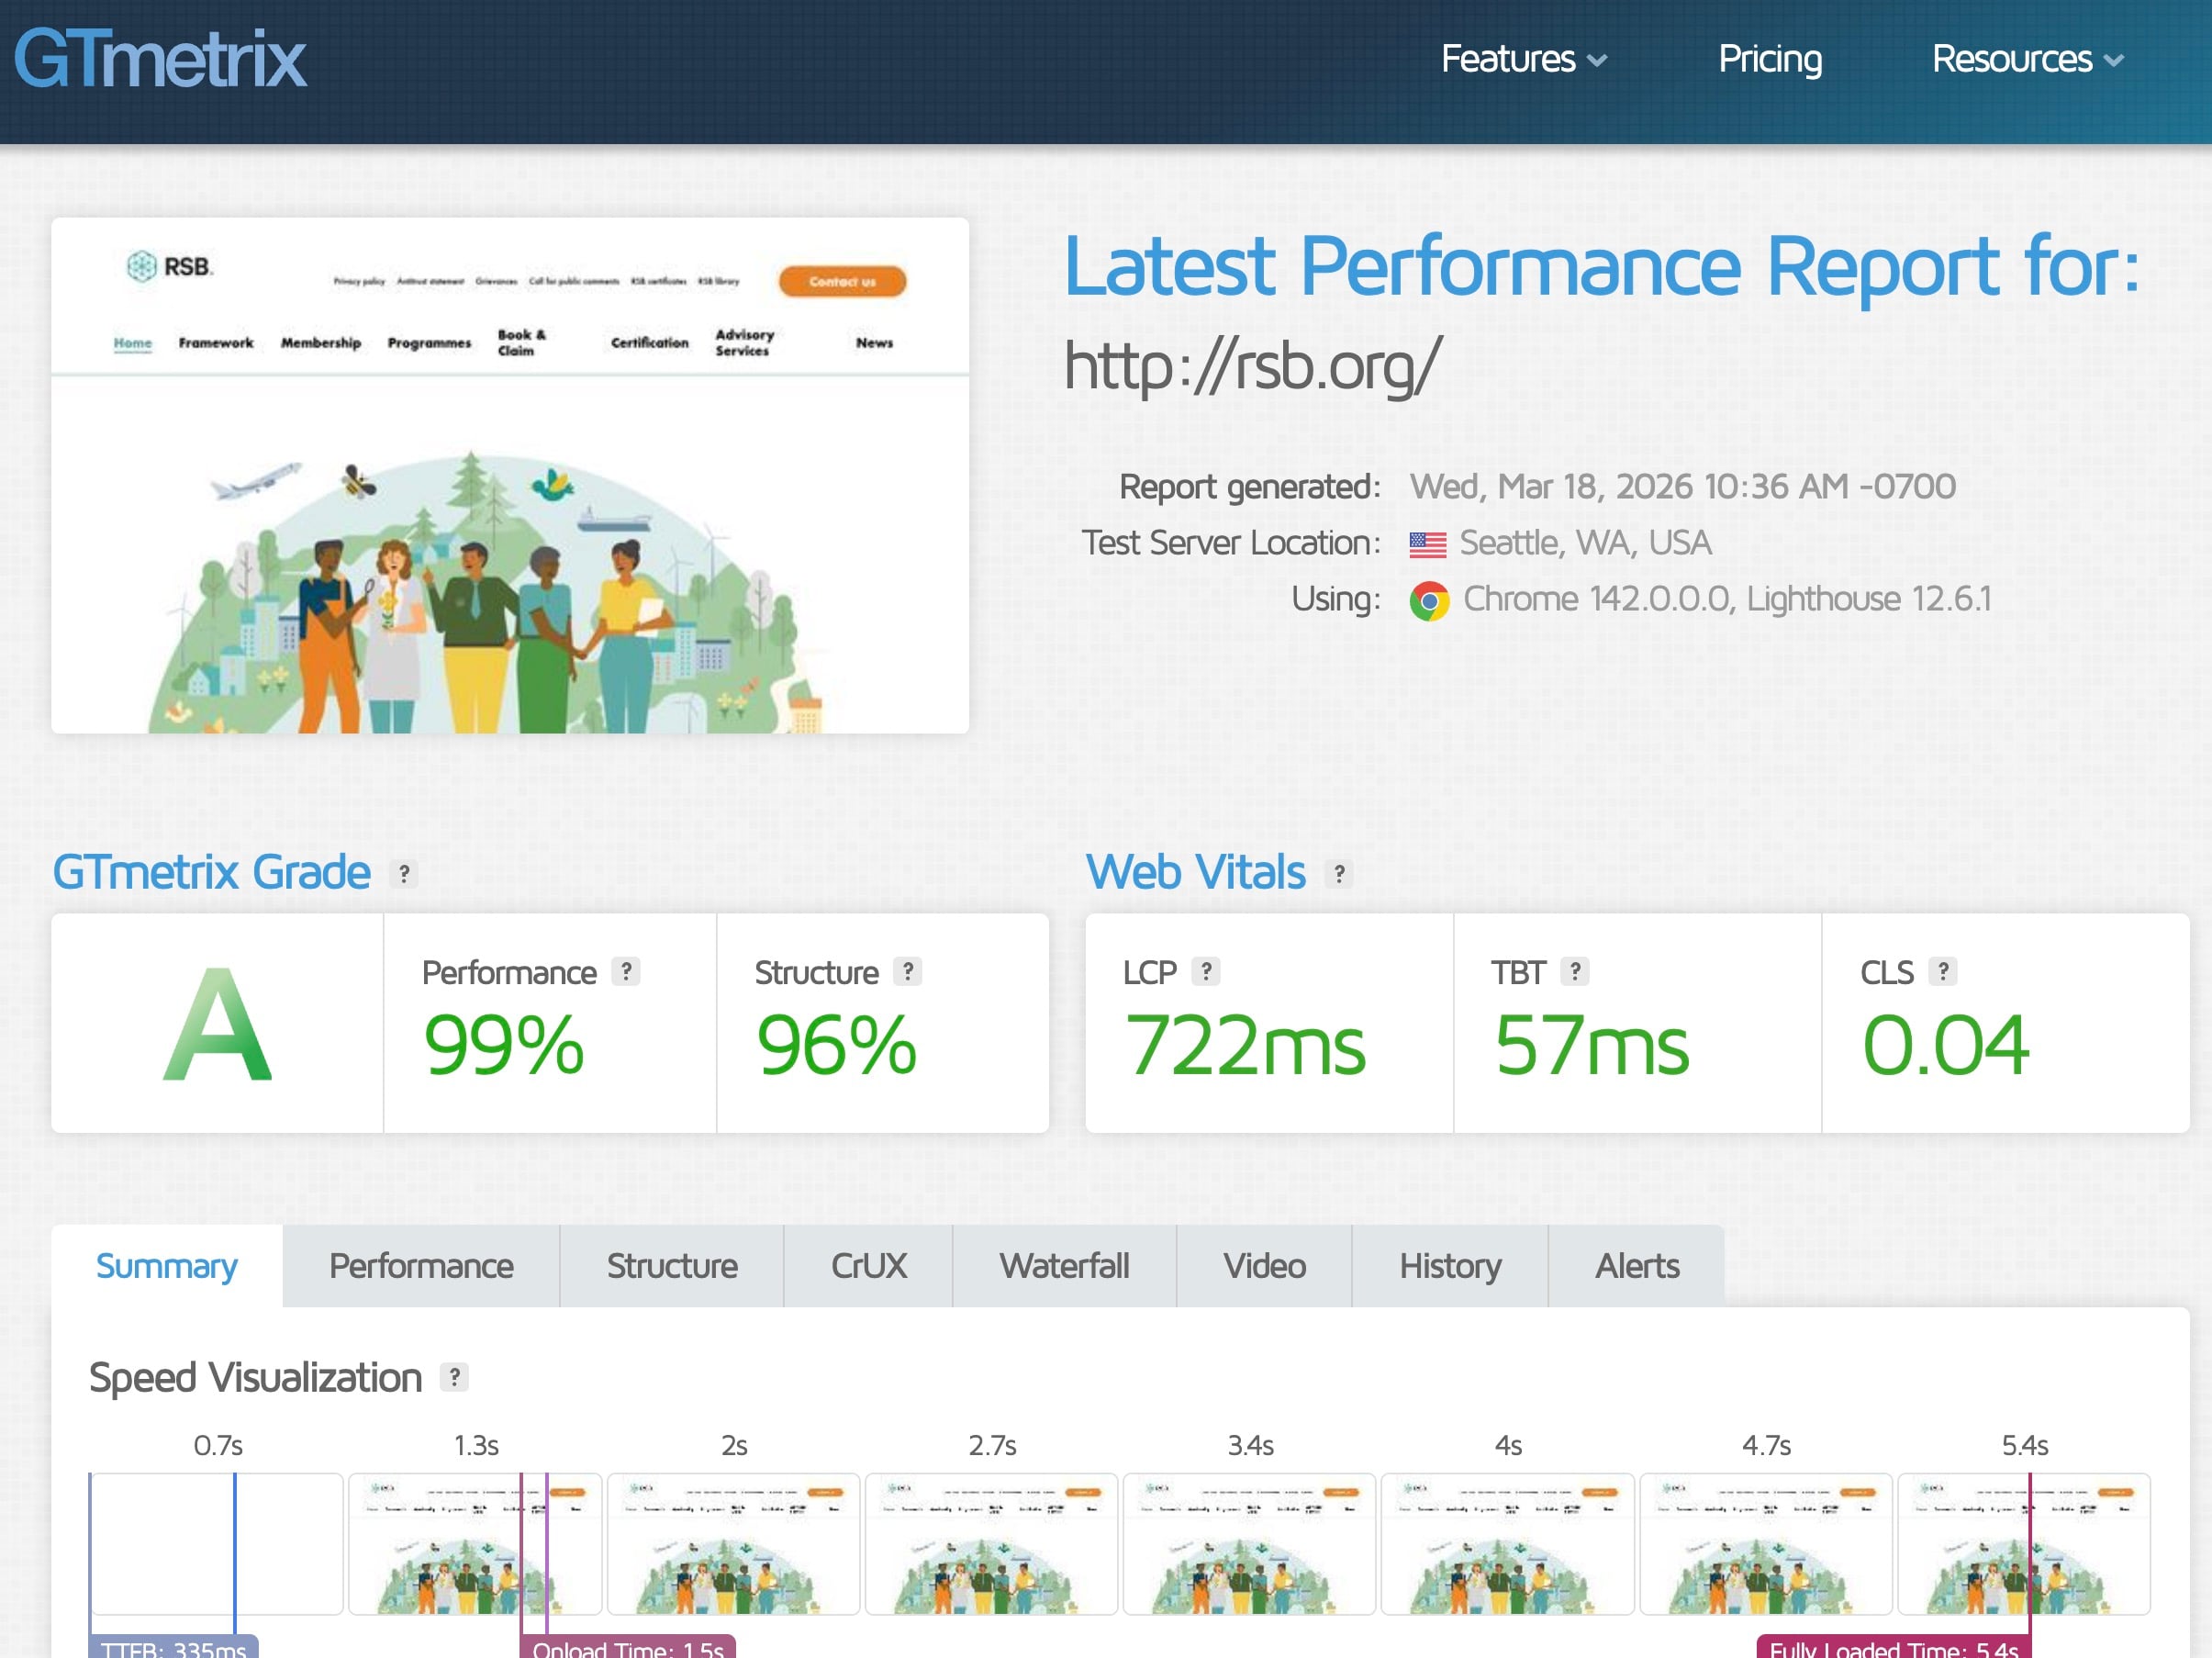Click help icon beside GTmetrix Grade
Screen dimensions: 2212x1658
tap(404, 874)
